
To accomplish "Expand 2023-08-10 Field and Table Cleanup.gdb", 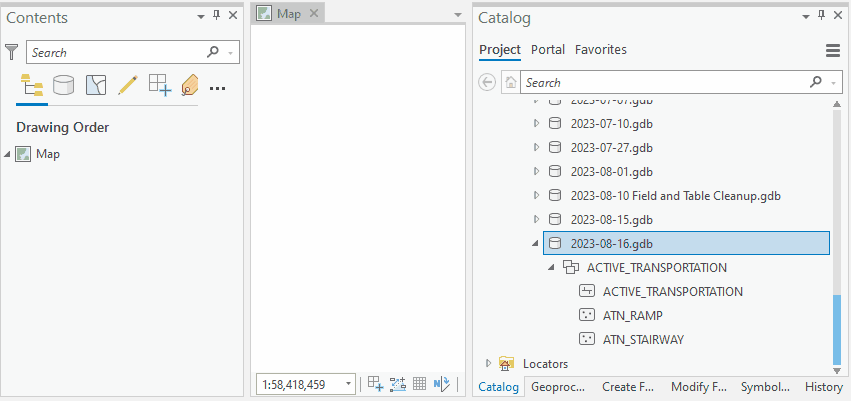I will click(x=537, y=195).
